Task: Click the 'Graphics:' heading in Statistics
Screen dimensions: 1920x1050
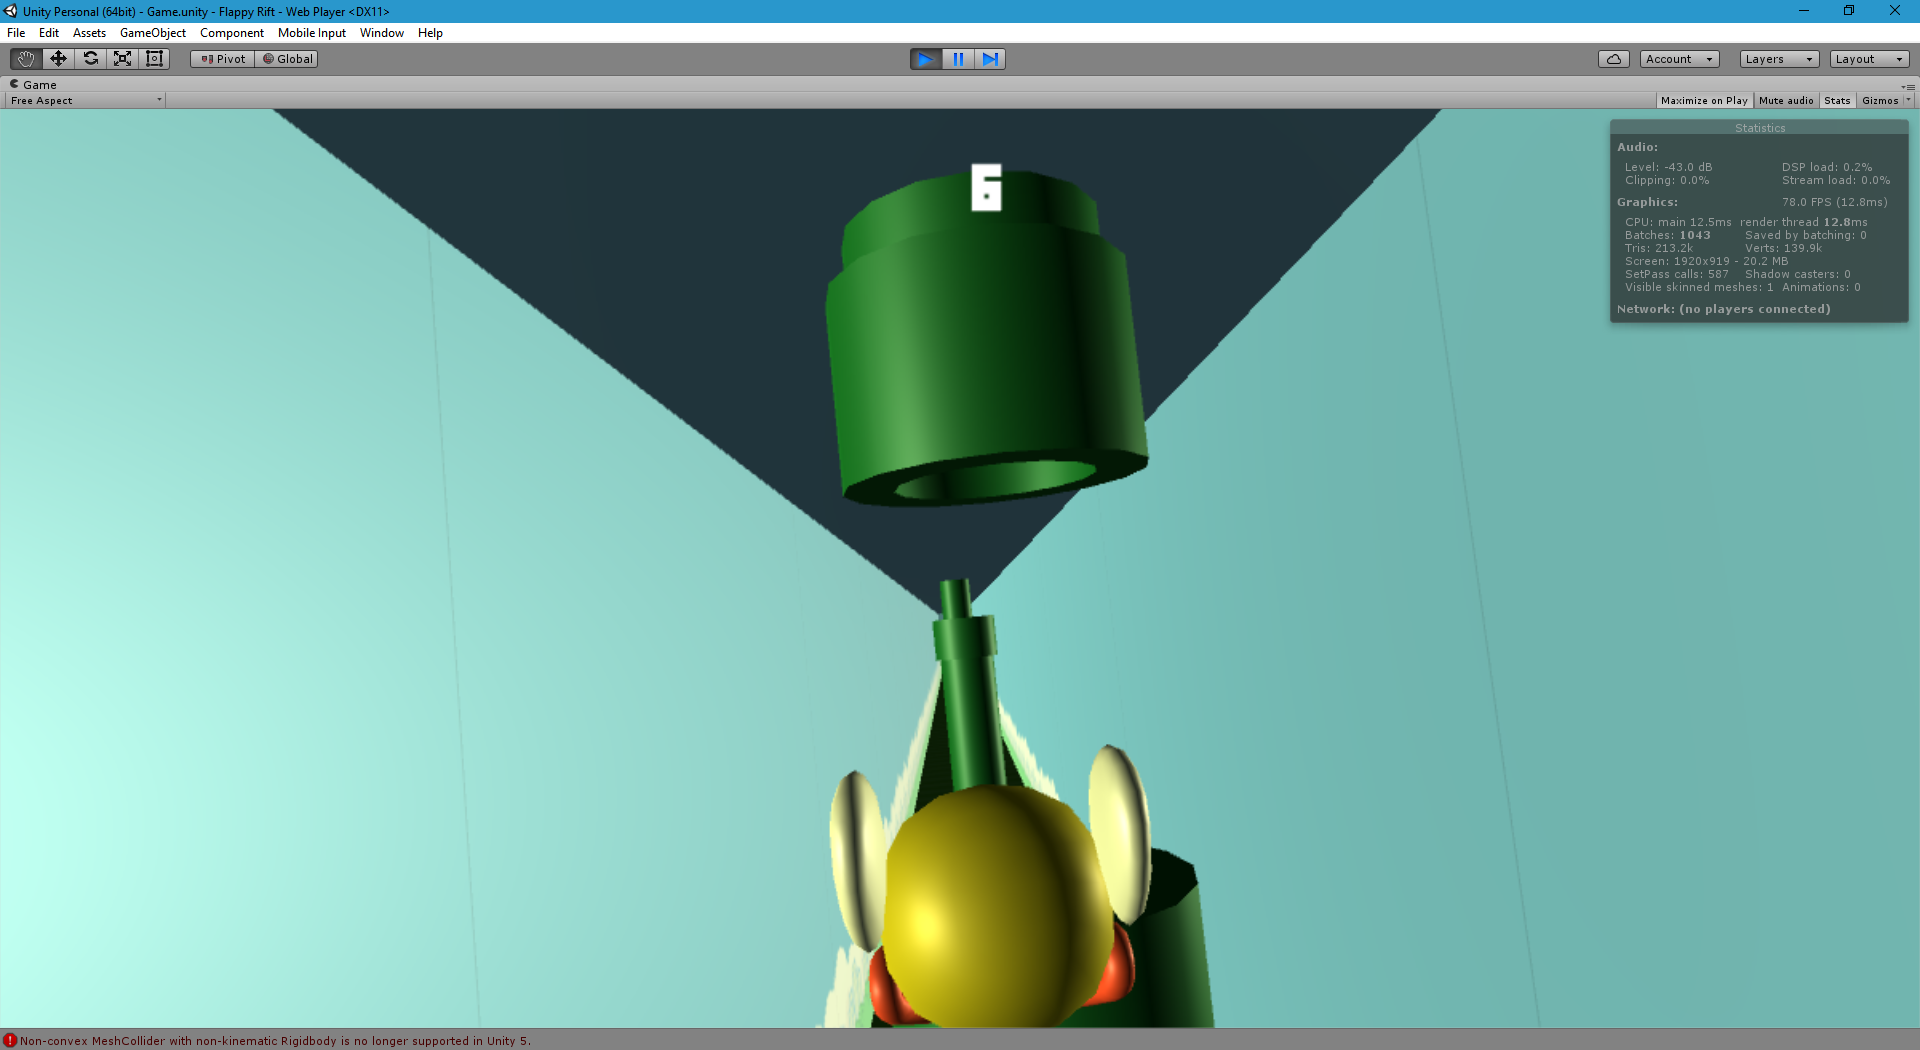Action: click(1647, 202)
